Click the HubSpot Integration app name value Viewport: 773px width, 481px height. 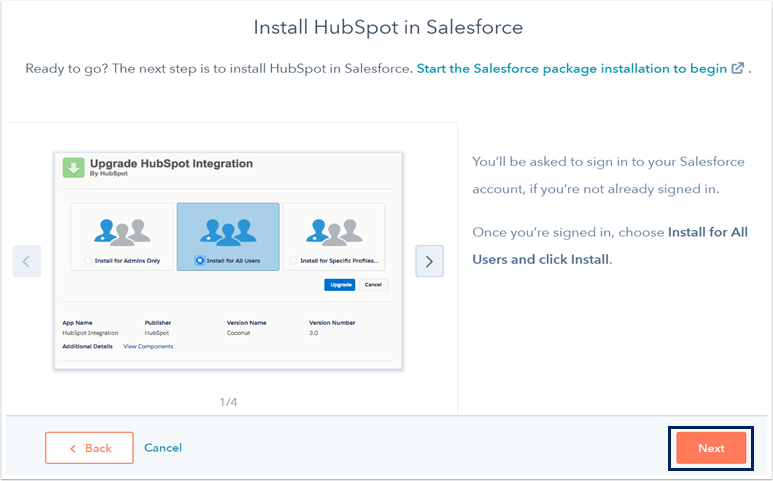90,333
